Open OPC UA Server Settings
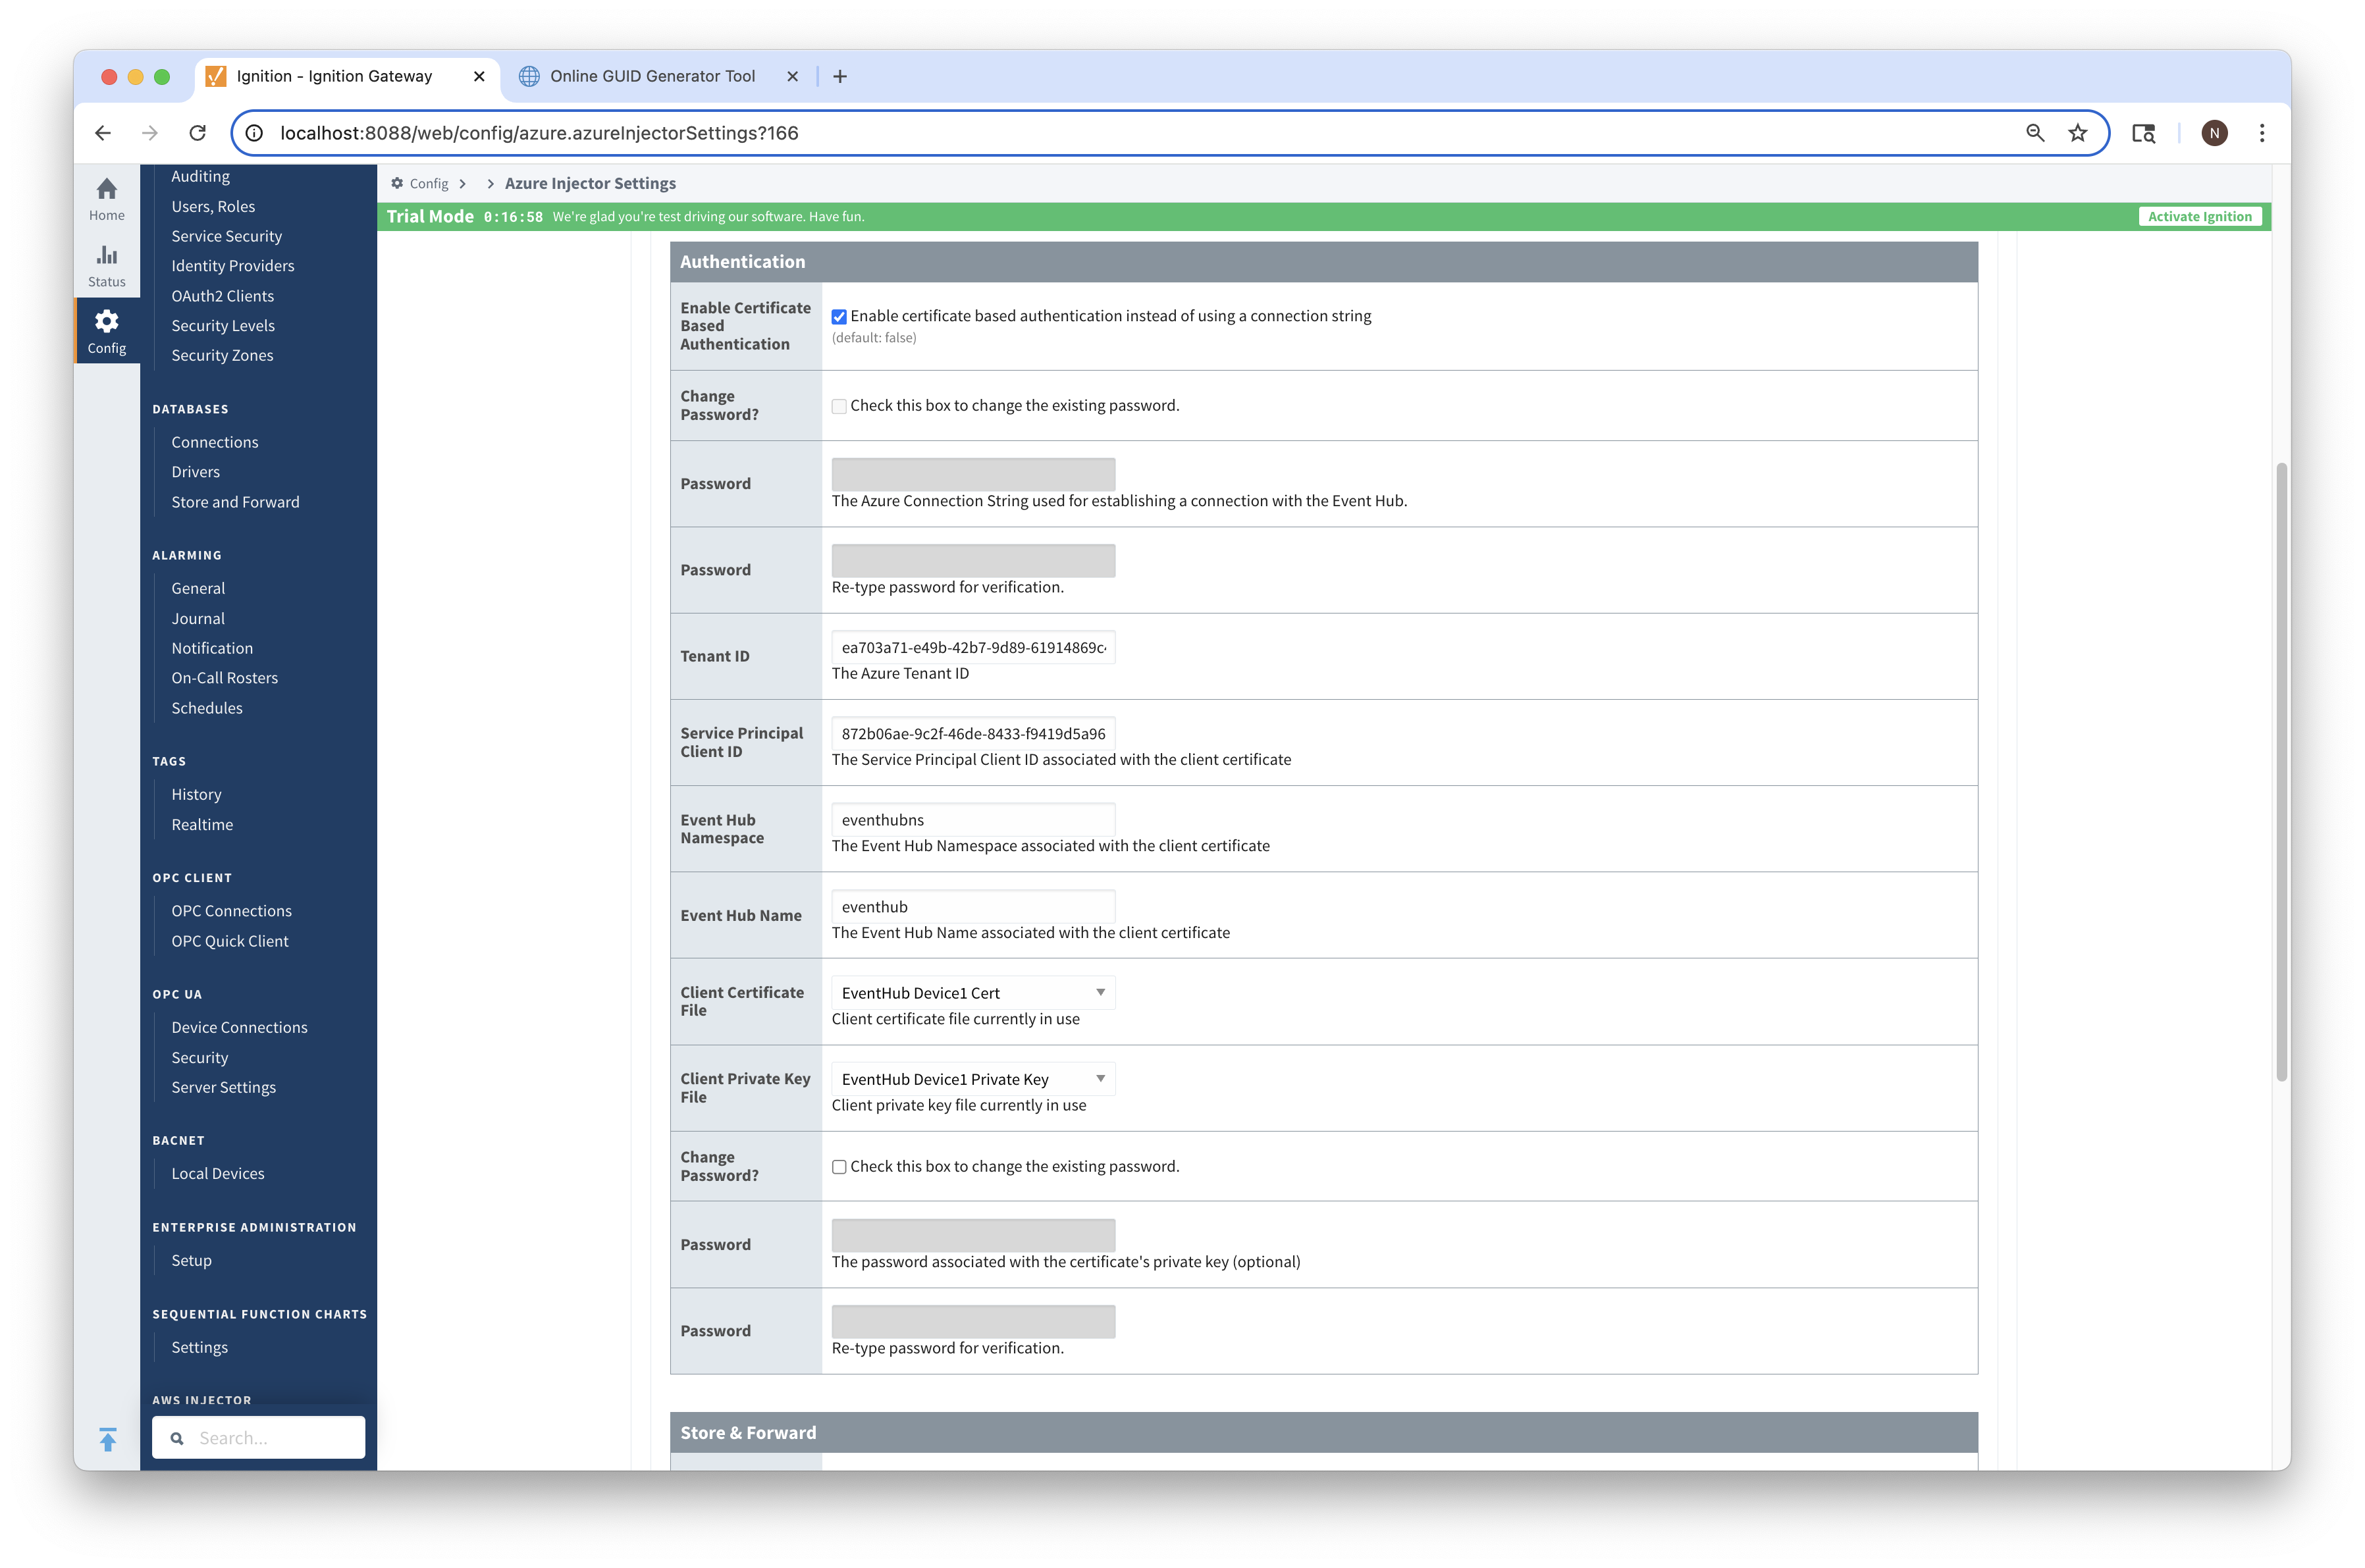2365x1568 pixels. click(223, 1087)
